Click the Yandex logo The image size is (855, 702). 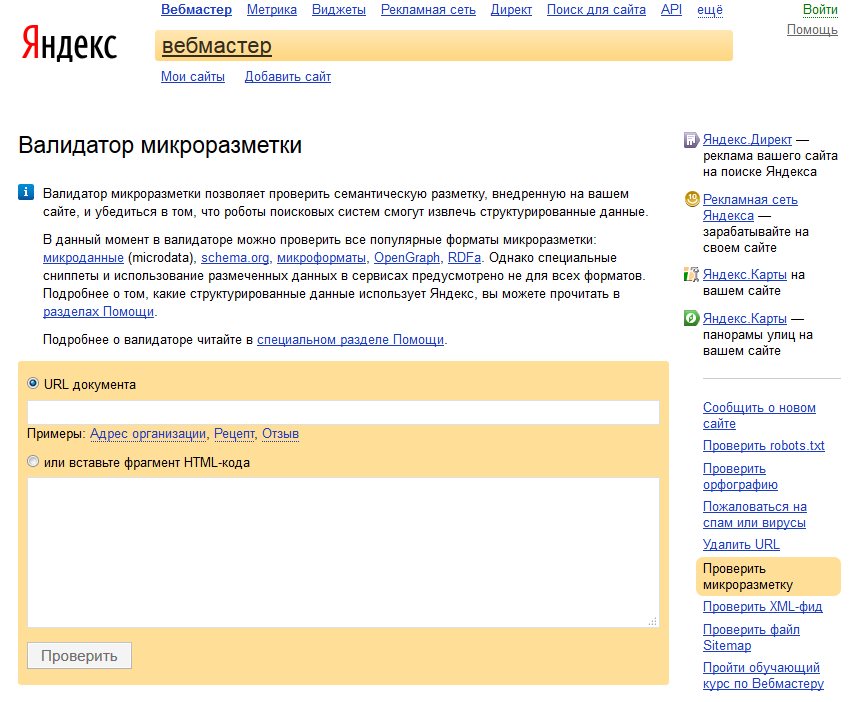pyautogui.click(x=69, y=43)
